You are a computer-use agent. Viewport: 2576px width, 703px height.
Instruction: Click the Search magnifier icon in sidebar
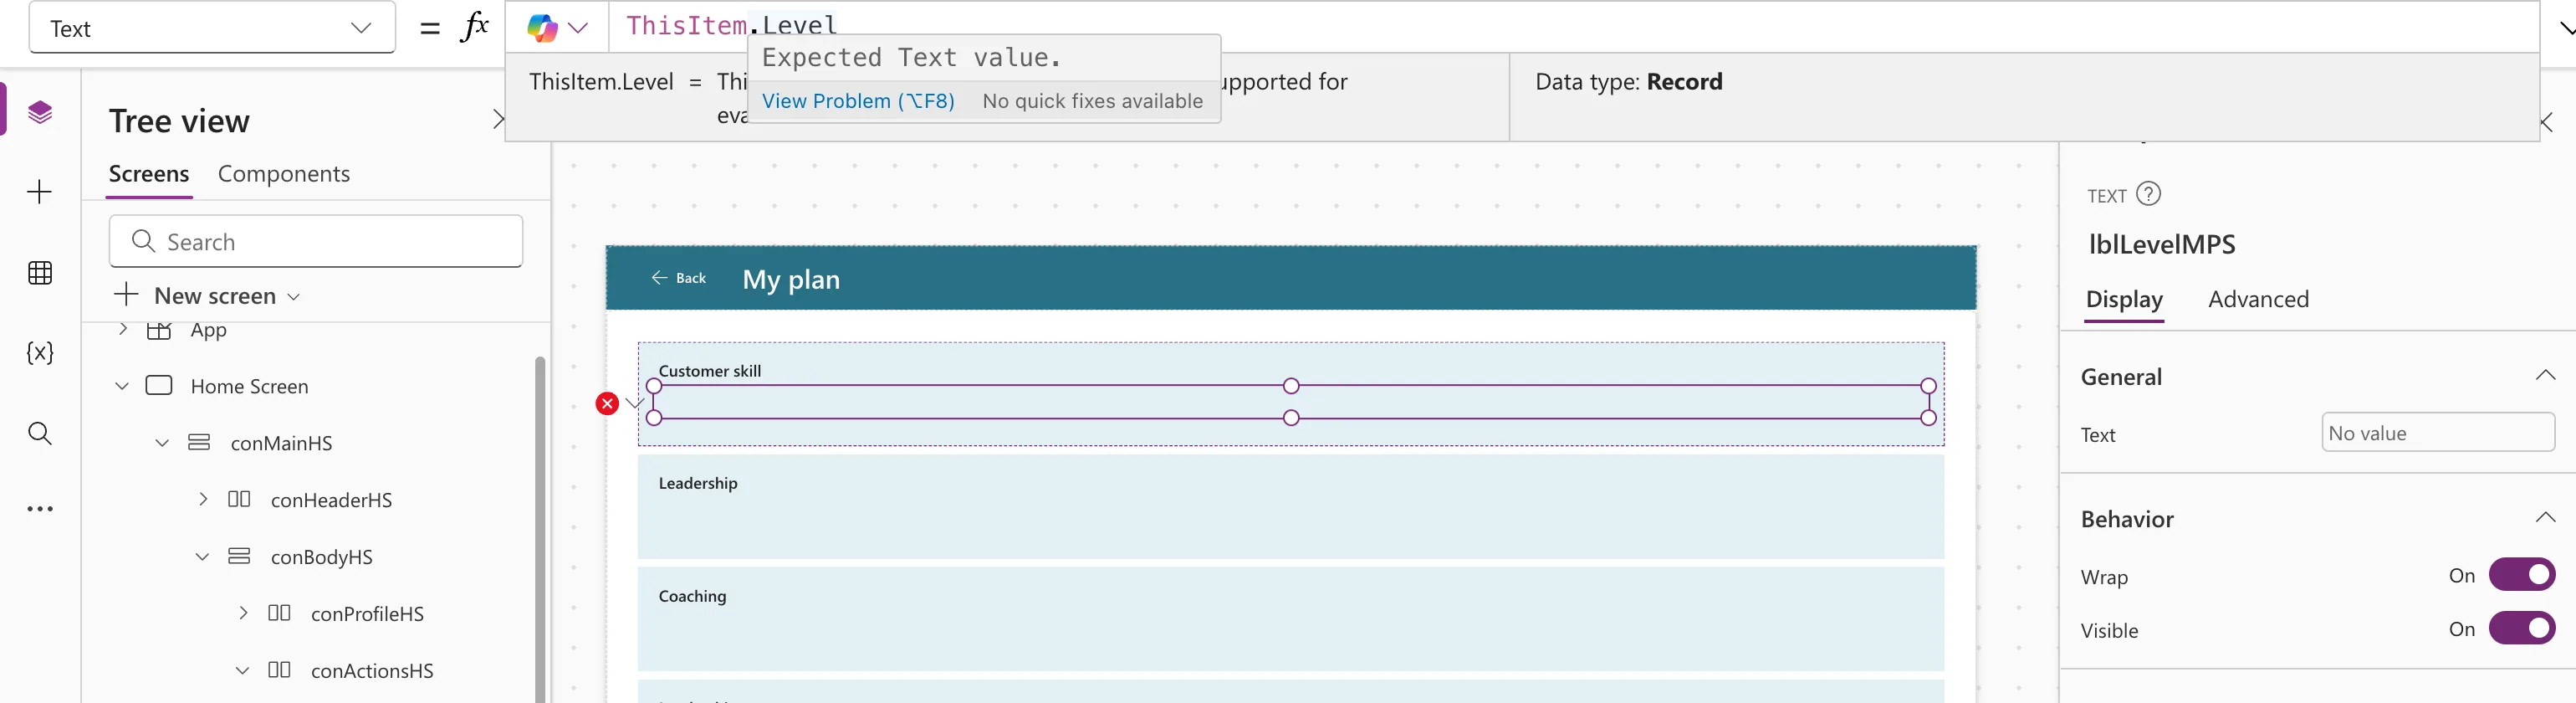click(x=40, y=433)
